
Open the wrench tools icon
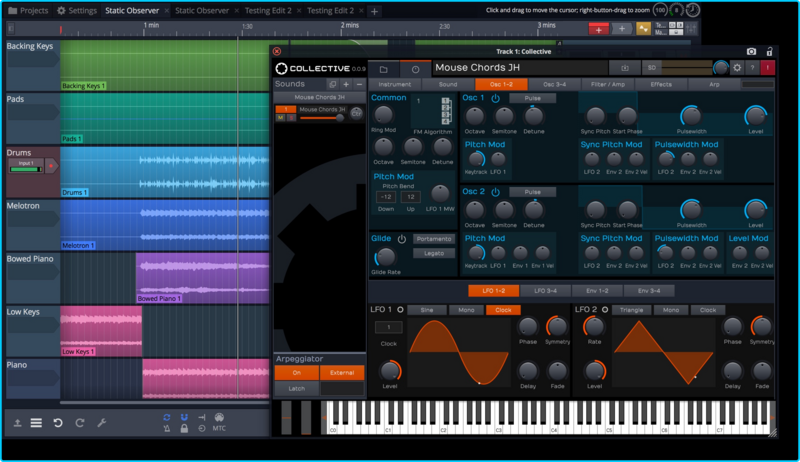[x=102, y=423]
